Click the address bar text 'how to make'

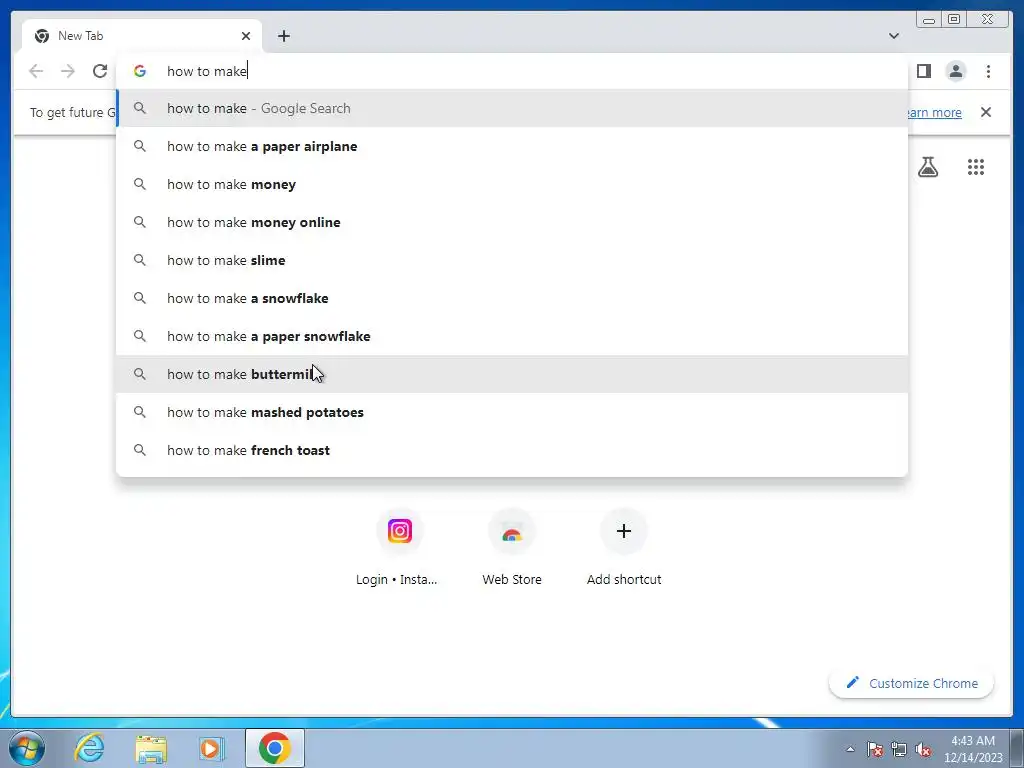pos(207,71)
